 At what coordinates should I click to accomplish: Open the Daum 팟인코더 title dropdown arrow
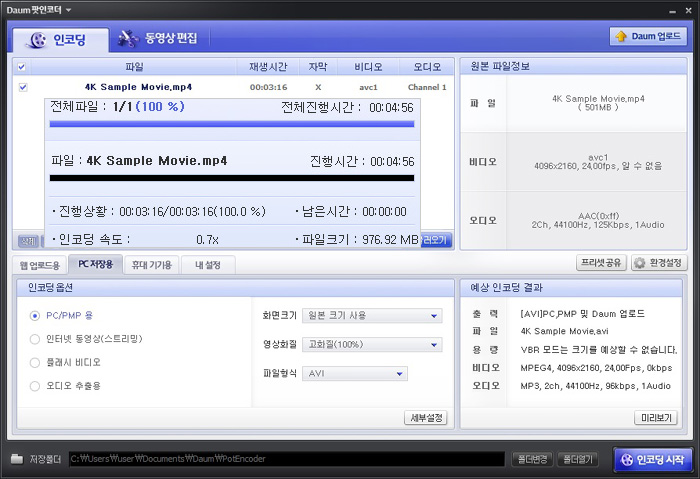point(68,10)
